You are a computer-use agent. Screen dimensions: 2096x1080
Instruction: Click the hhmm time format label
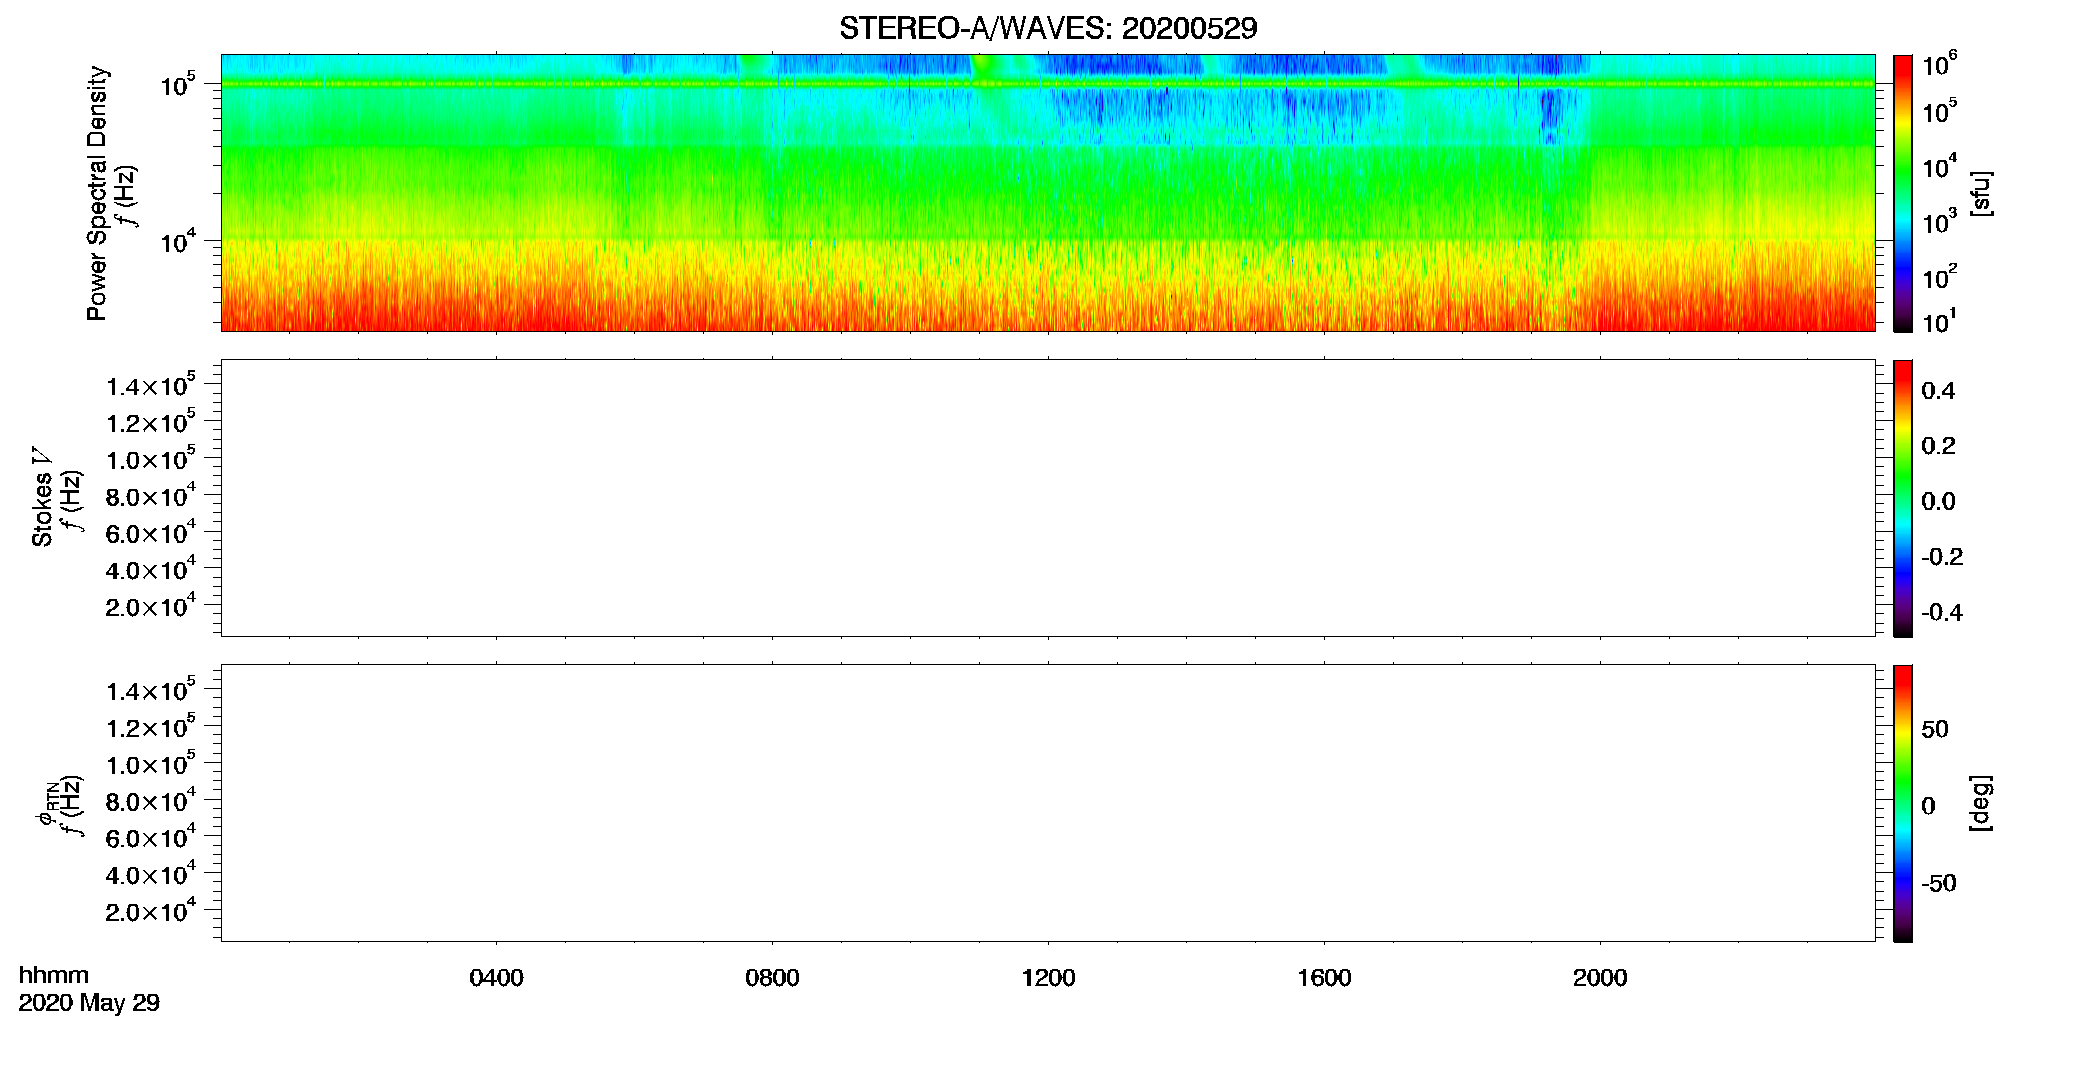coord(54,976)
